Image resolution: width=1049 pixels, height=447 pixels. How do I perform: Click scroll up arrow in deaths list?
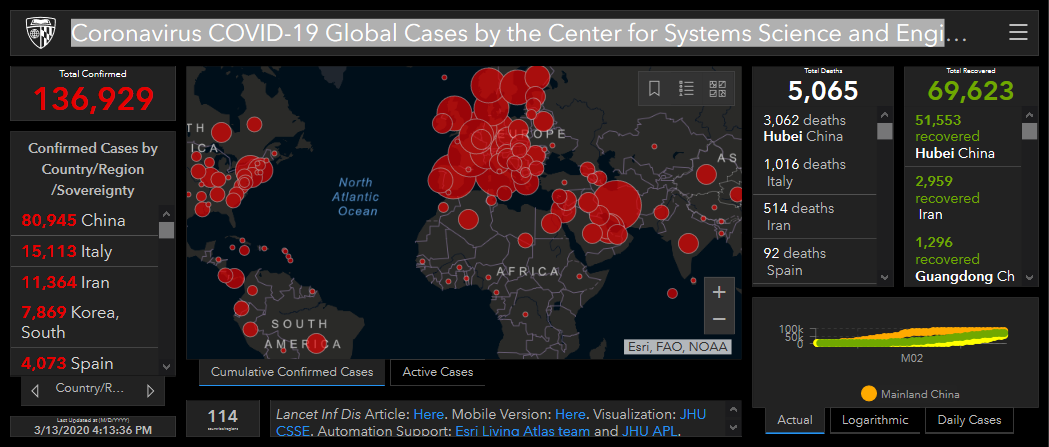point(884,114)
